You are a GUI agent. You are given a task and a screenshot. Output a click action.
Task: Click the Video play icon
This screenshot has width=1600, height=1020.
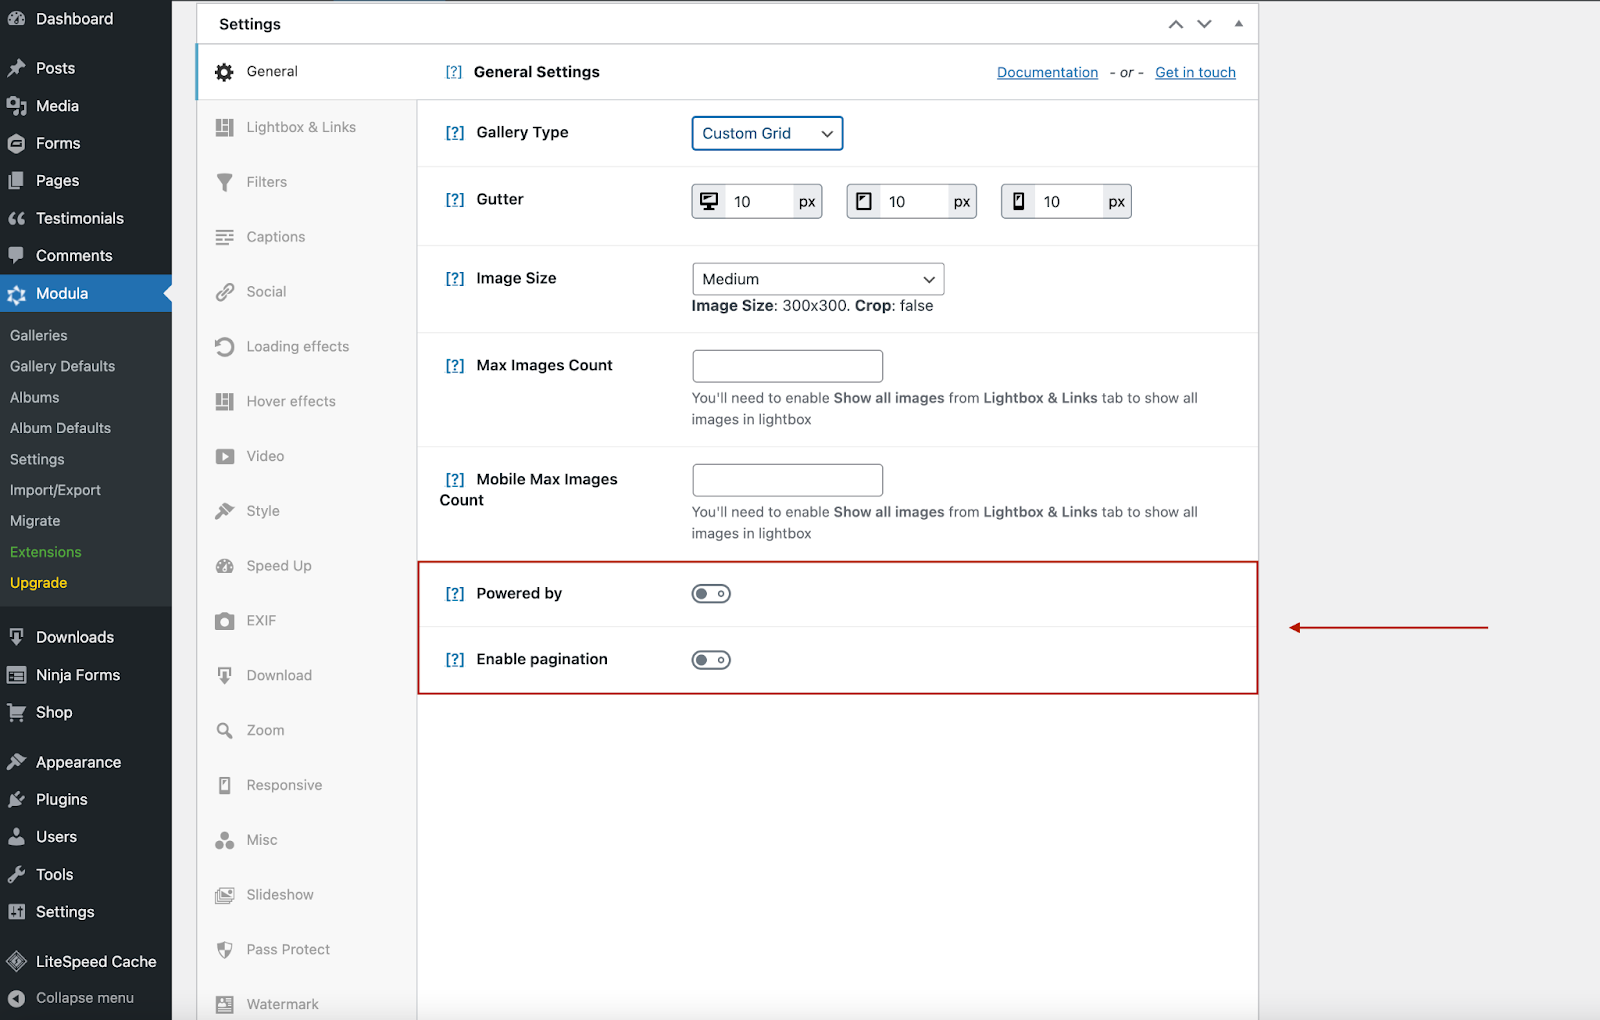tap(225, 456)
